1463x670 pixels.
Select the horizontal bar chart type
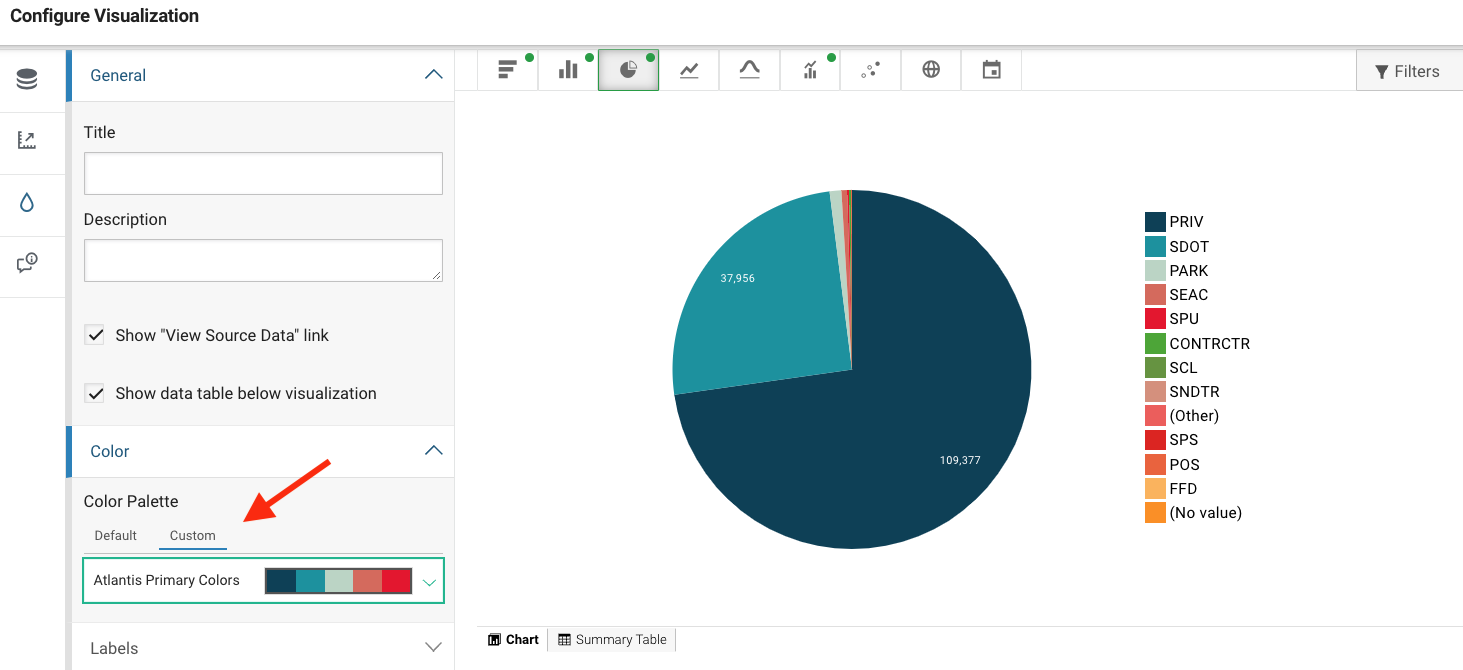click(508, 70)
